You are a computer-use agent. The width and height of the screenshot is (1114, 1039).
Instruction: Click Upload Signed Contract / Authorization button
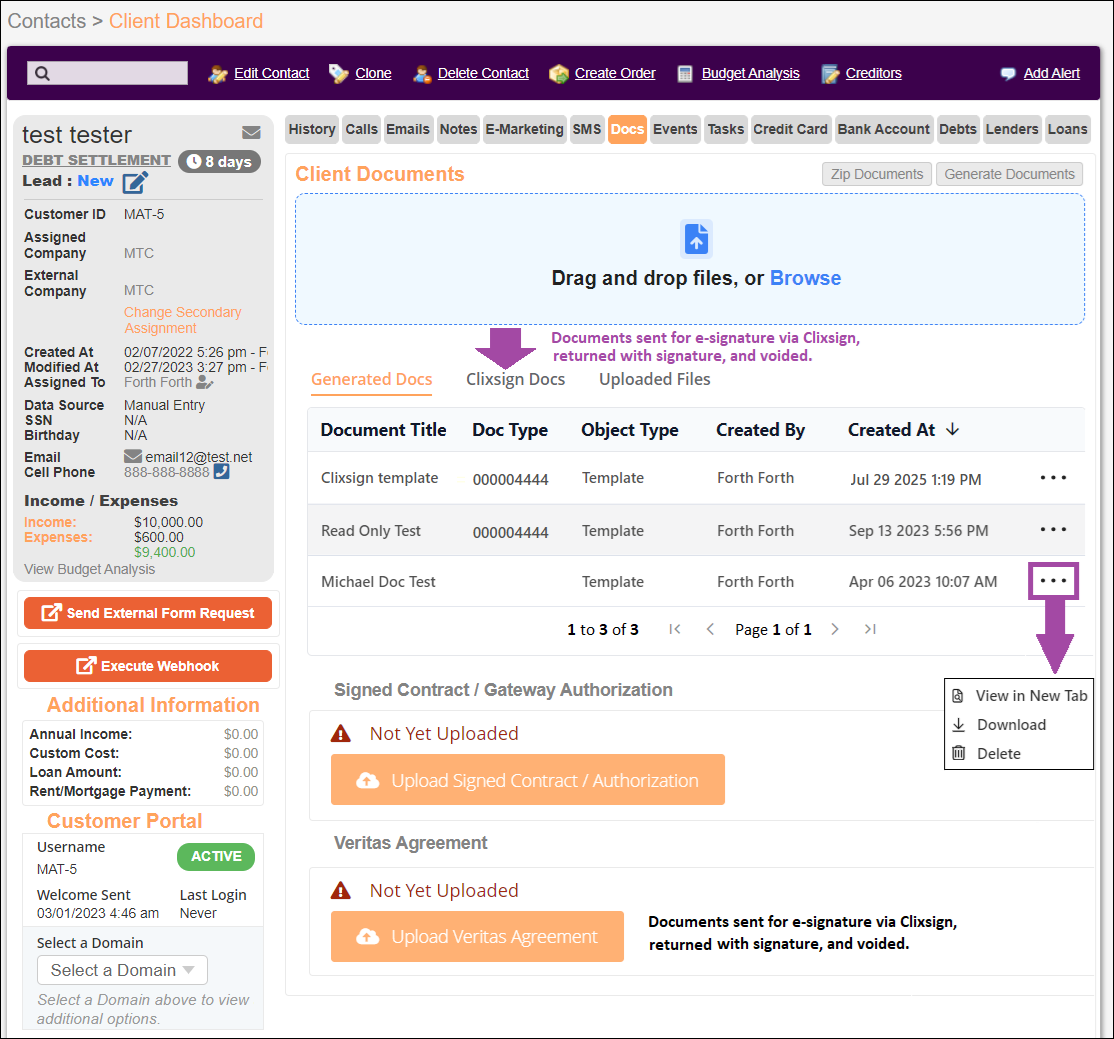528,780
